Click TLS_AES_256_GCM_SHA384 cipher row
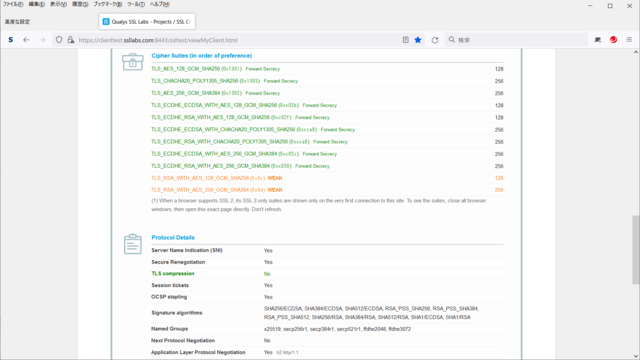Screen dimensions: 640x360 click(327, 93)
